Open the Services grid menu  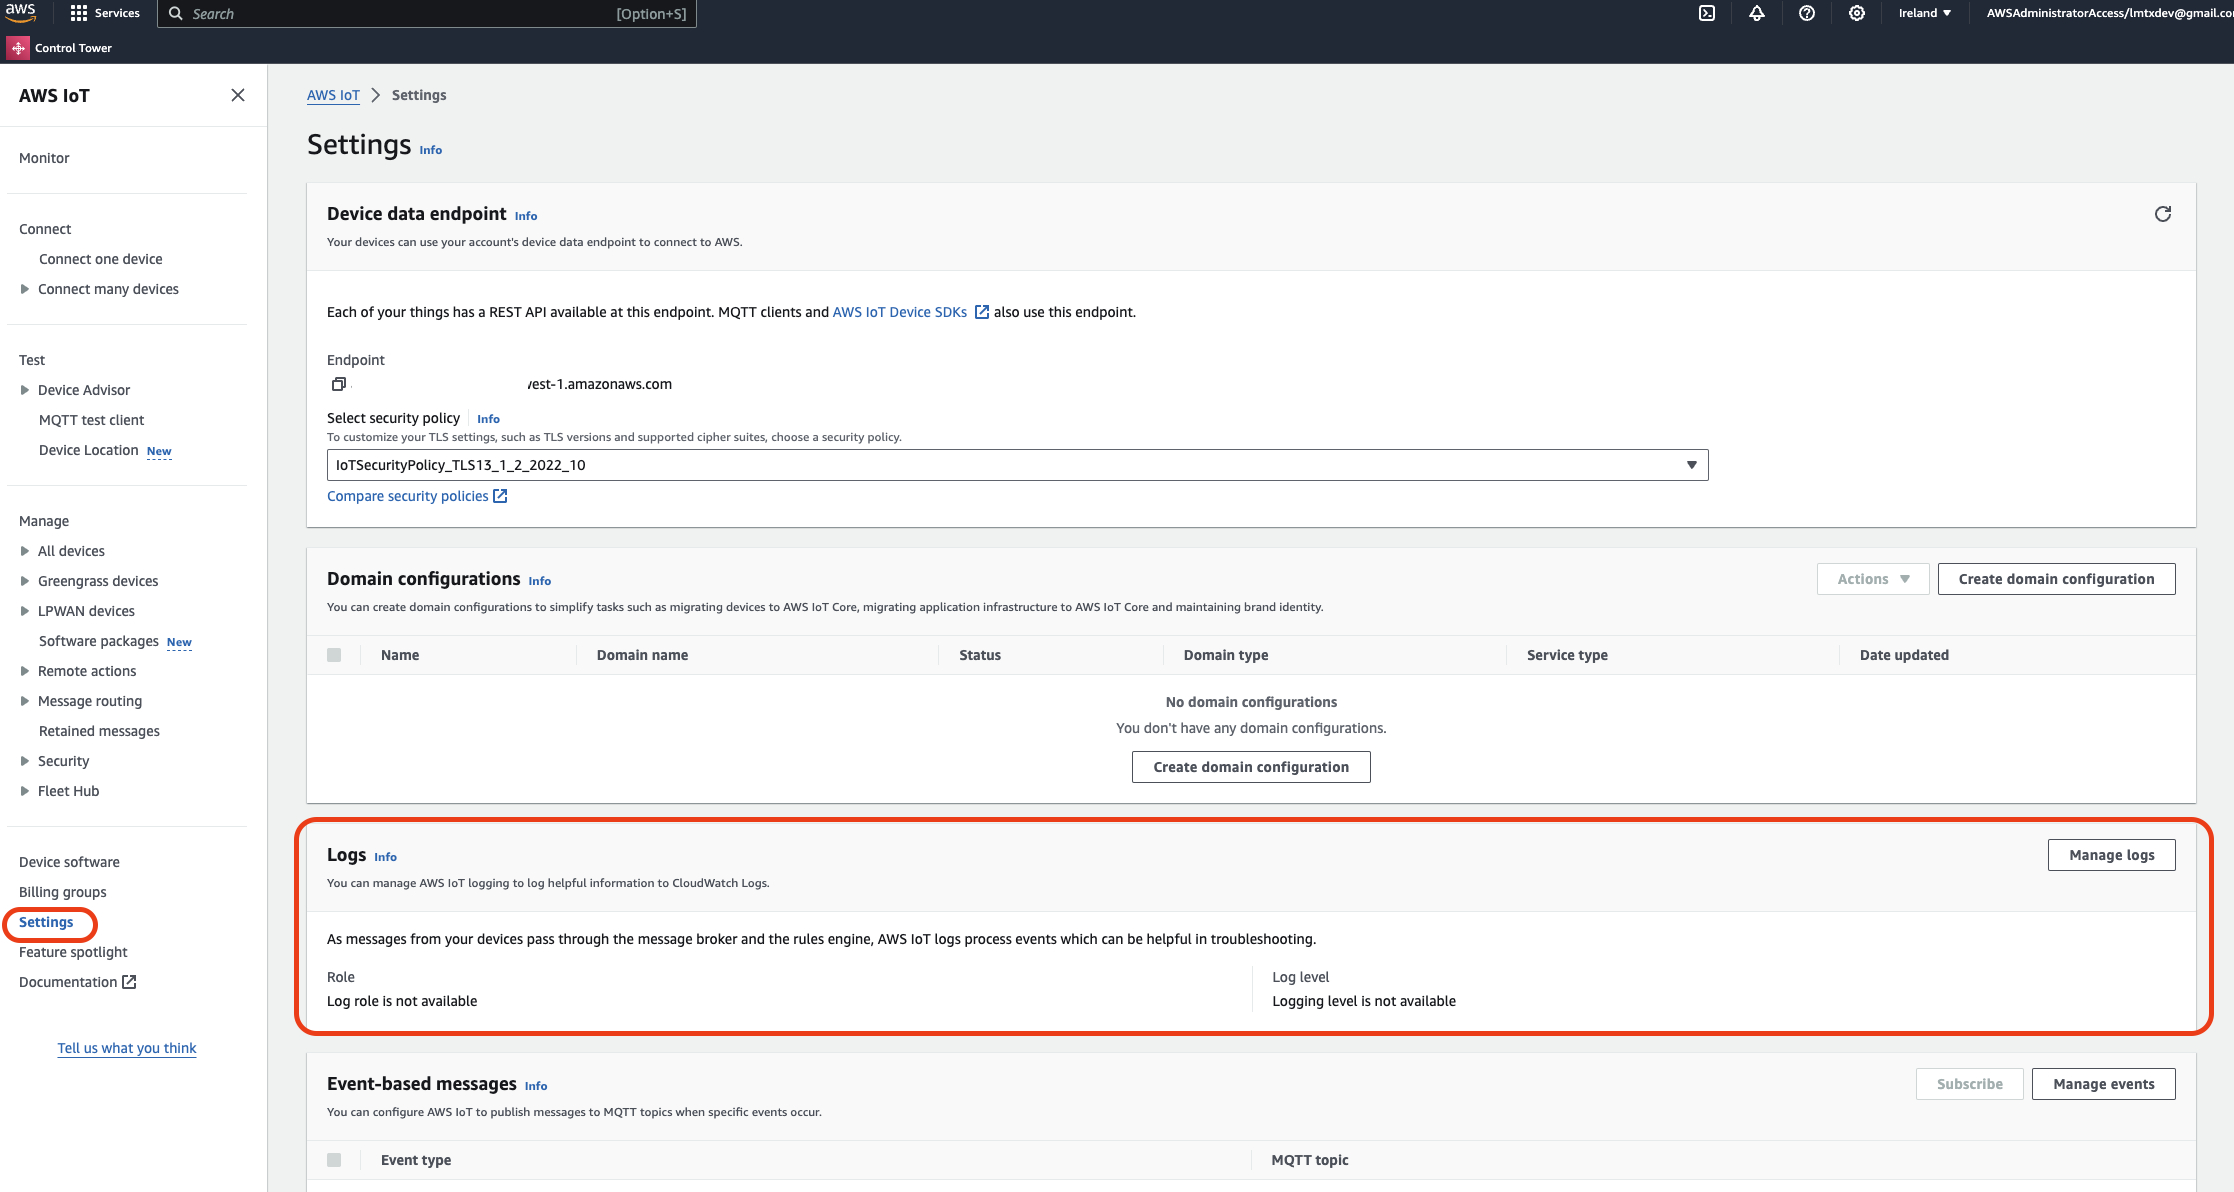[104, 13]
